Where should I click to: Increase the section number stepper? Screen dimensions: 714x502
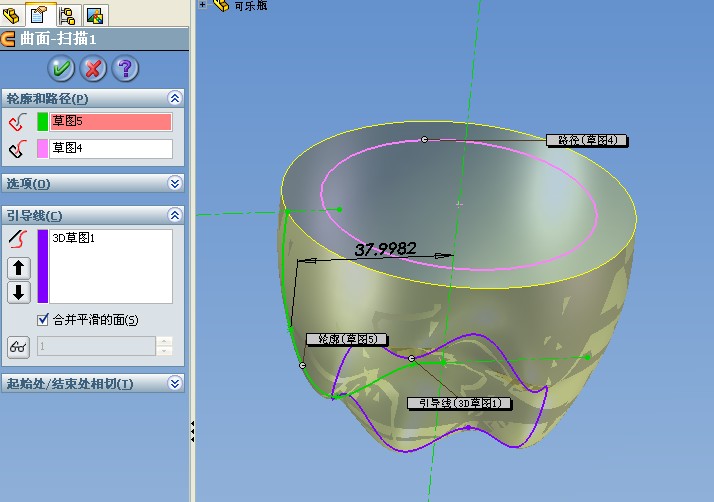tap(164, 341)
